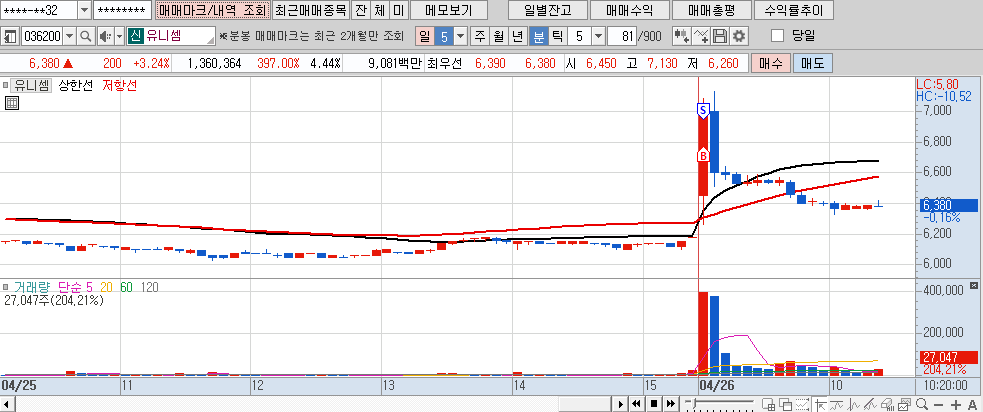The height and width of the screenshot is (412, 983).
Task: Toggle the 분 minute chart period
Action: point(539,37)
